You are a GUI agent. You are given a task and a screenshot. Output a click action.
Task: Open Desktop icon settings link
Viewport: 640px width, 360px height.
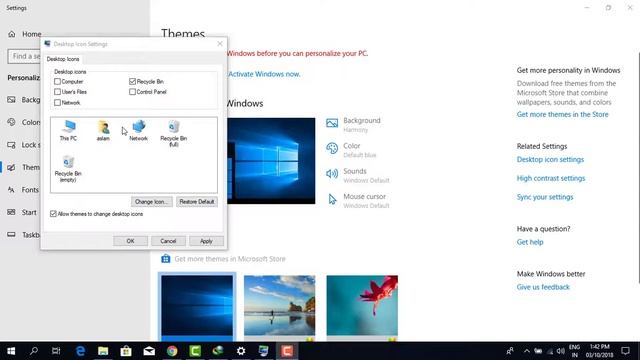(x=550, y=160)
